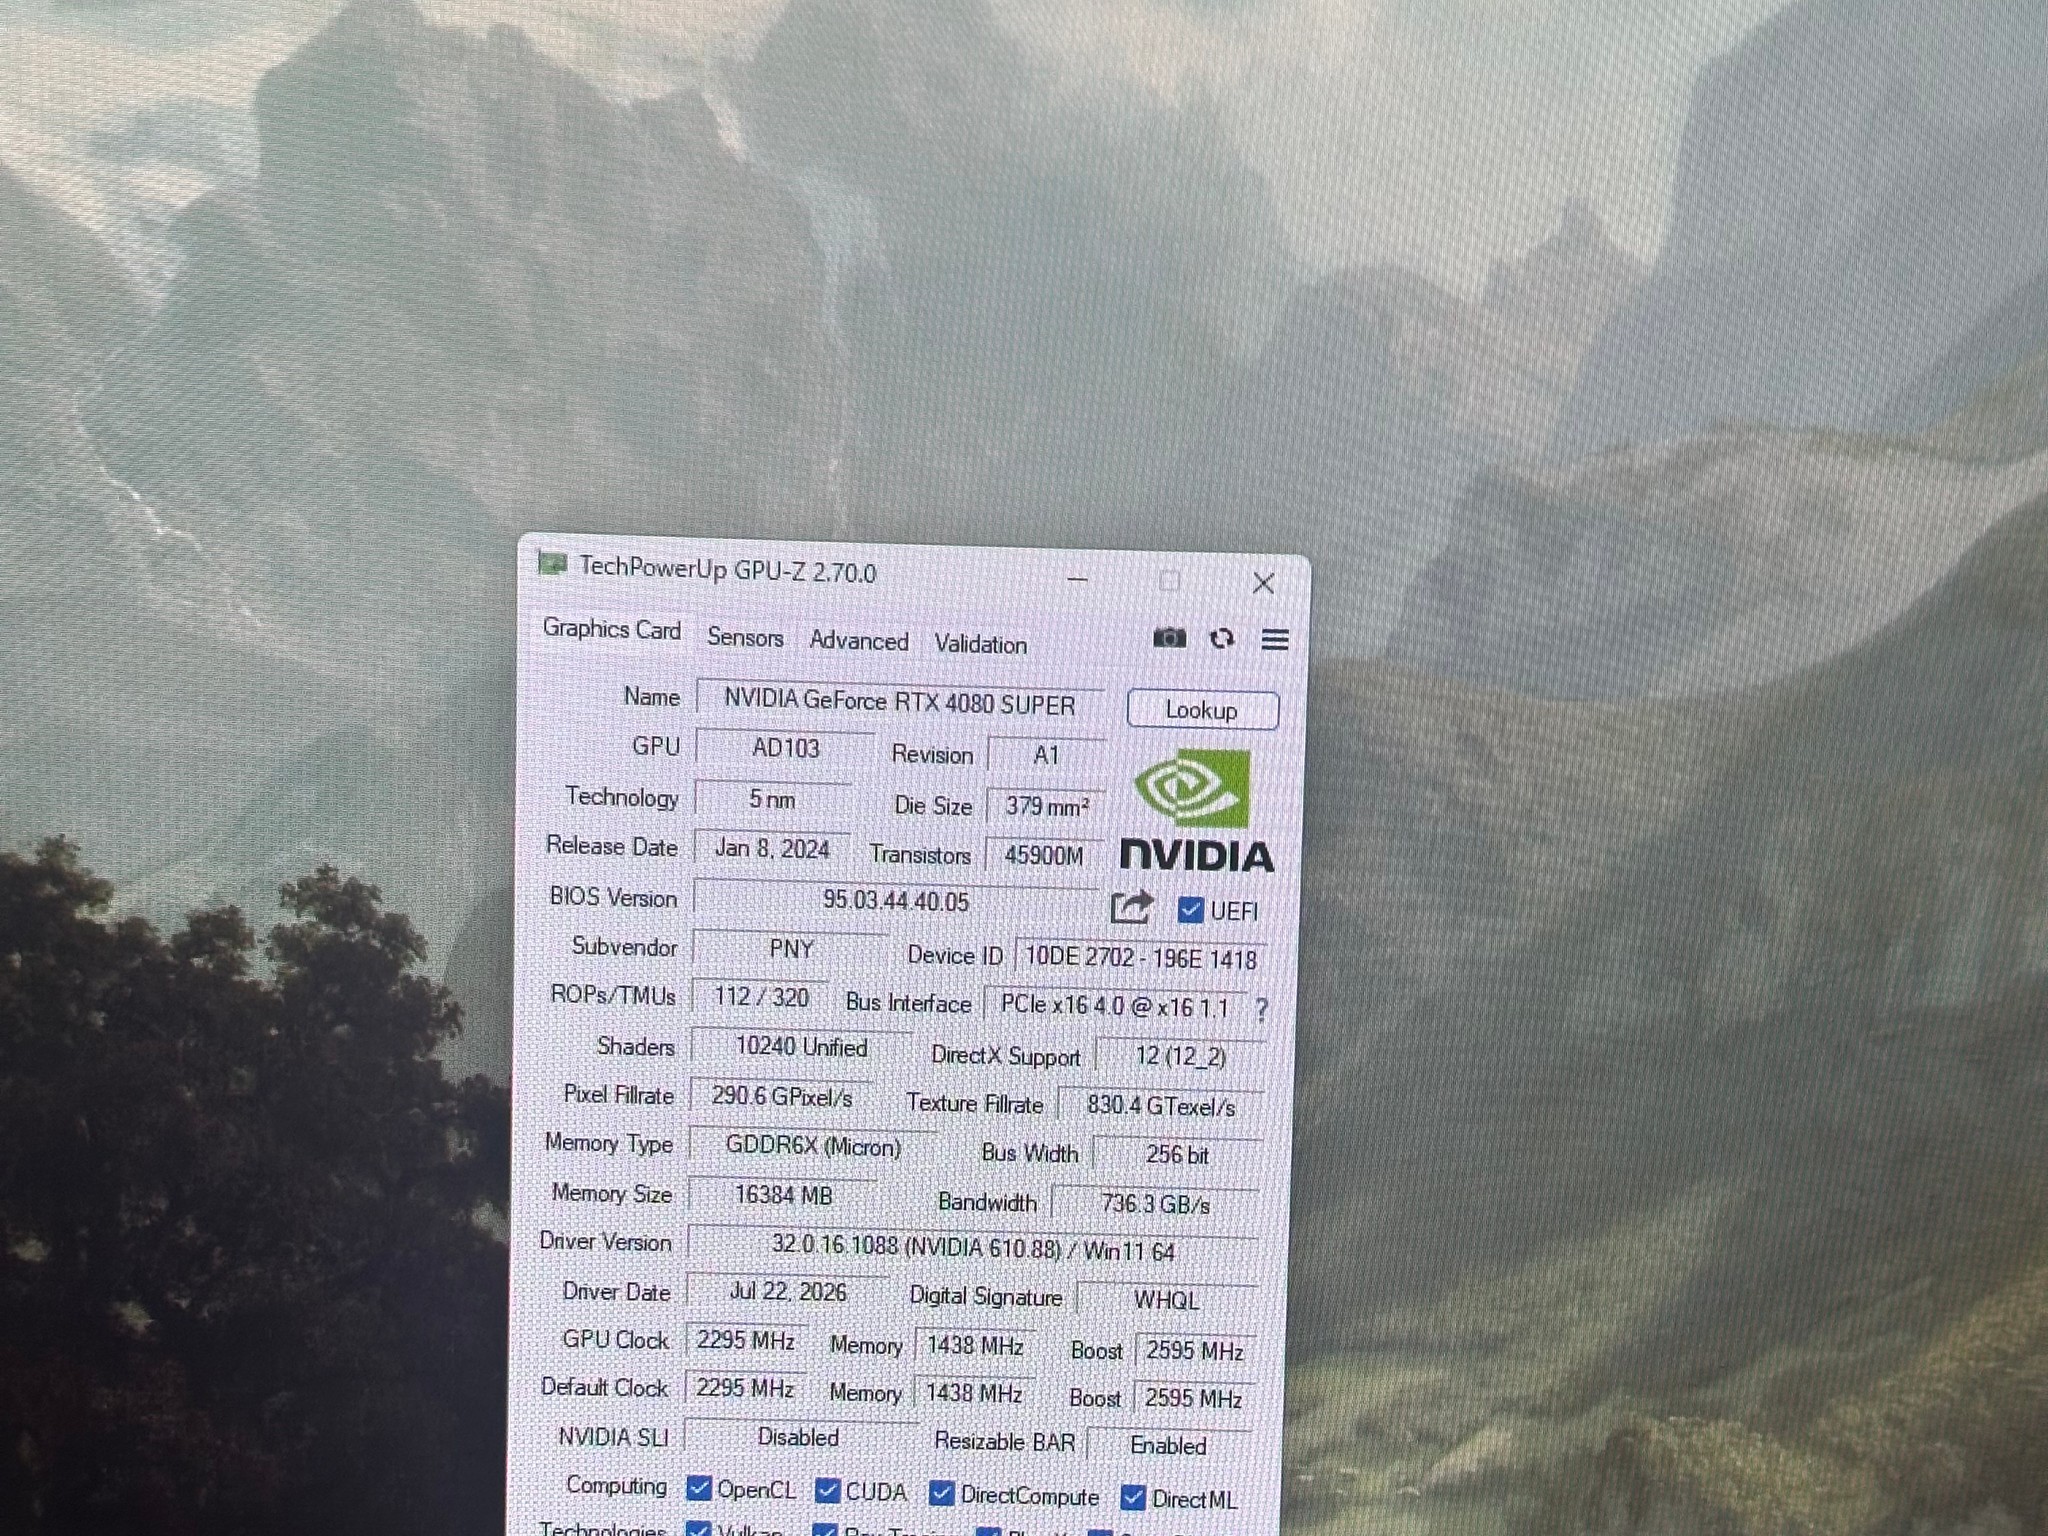Click the Shaders value 10240 Unified
The image size is (2048, 1536).
point(801,1047)
